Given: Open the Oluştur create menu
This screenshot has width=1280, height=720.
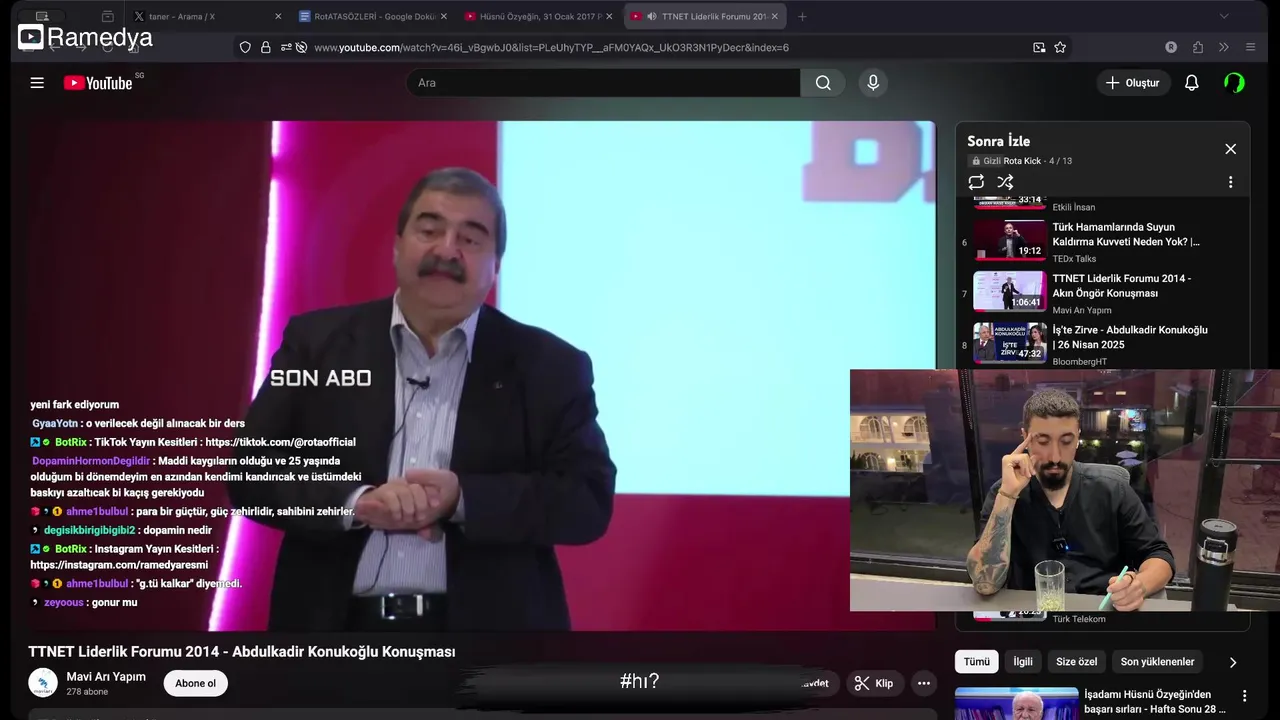Looking at the screenshot, I should [1132, 83].
